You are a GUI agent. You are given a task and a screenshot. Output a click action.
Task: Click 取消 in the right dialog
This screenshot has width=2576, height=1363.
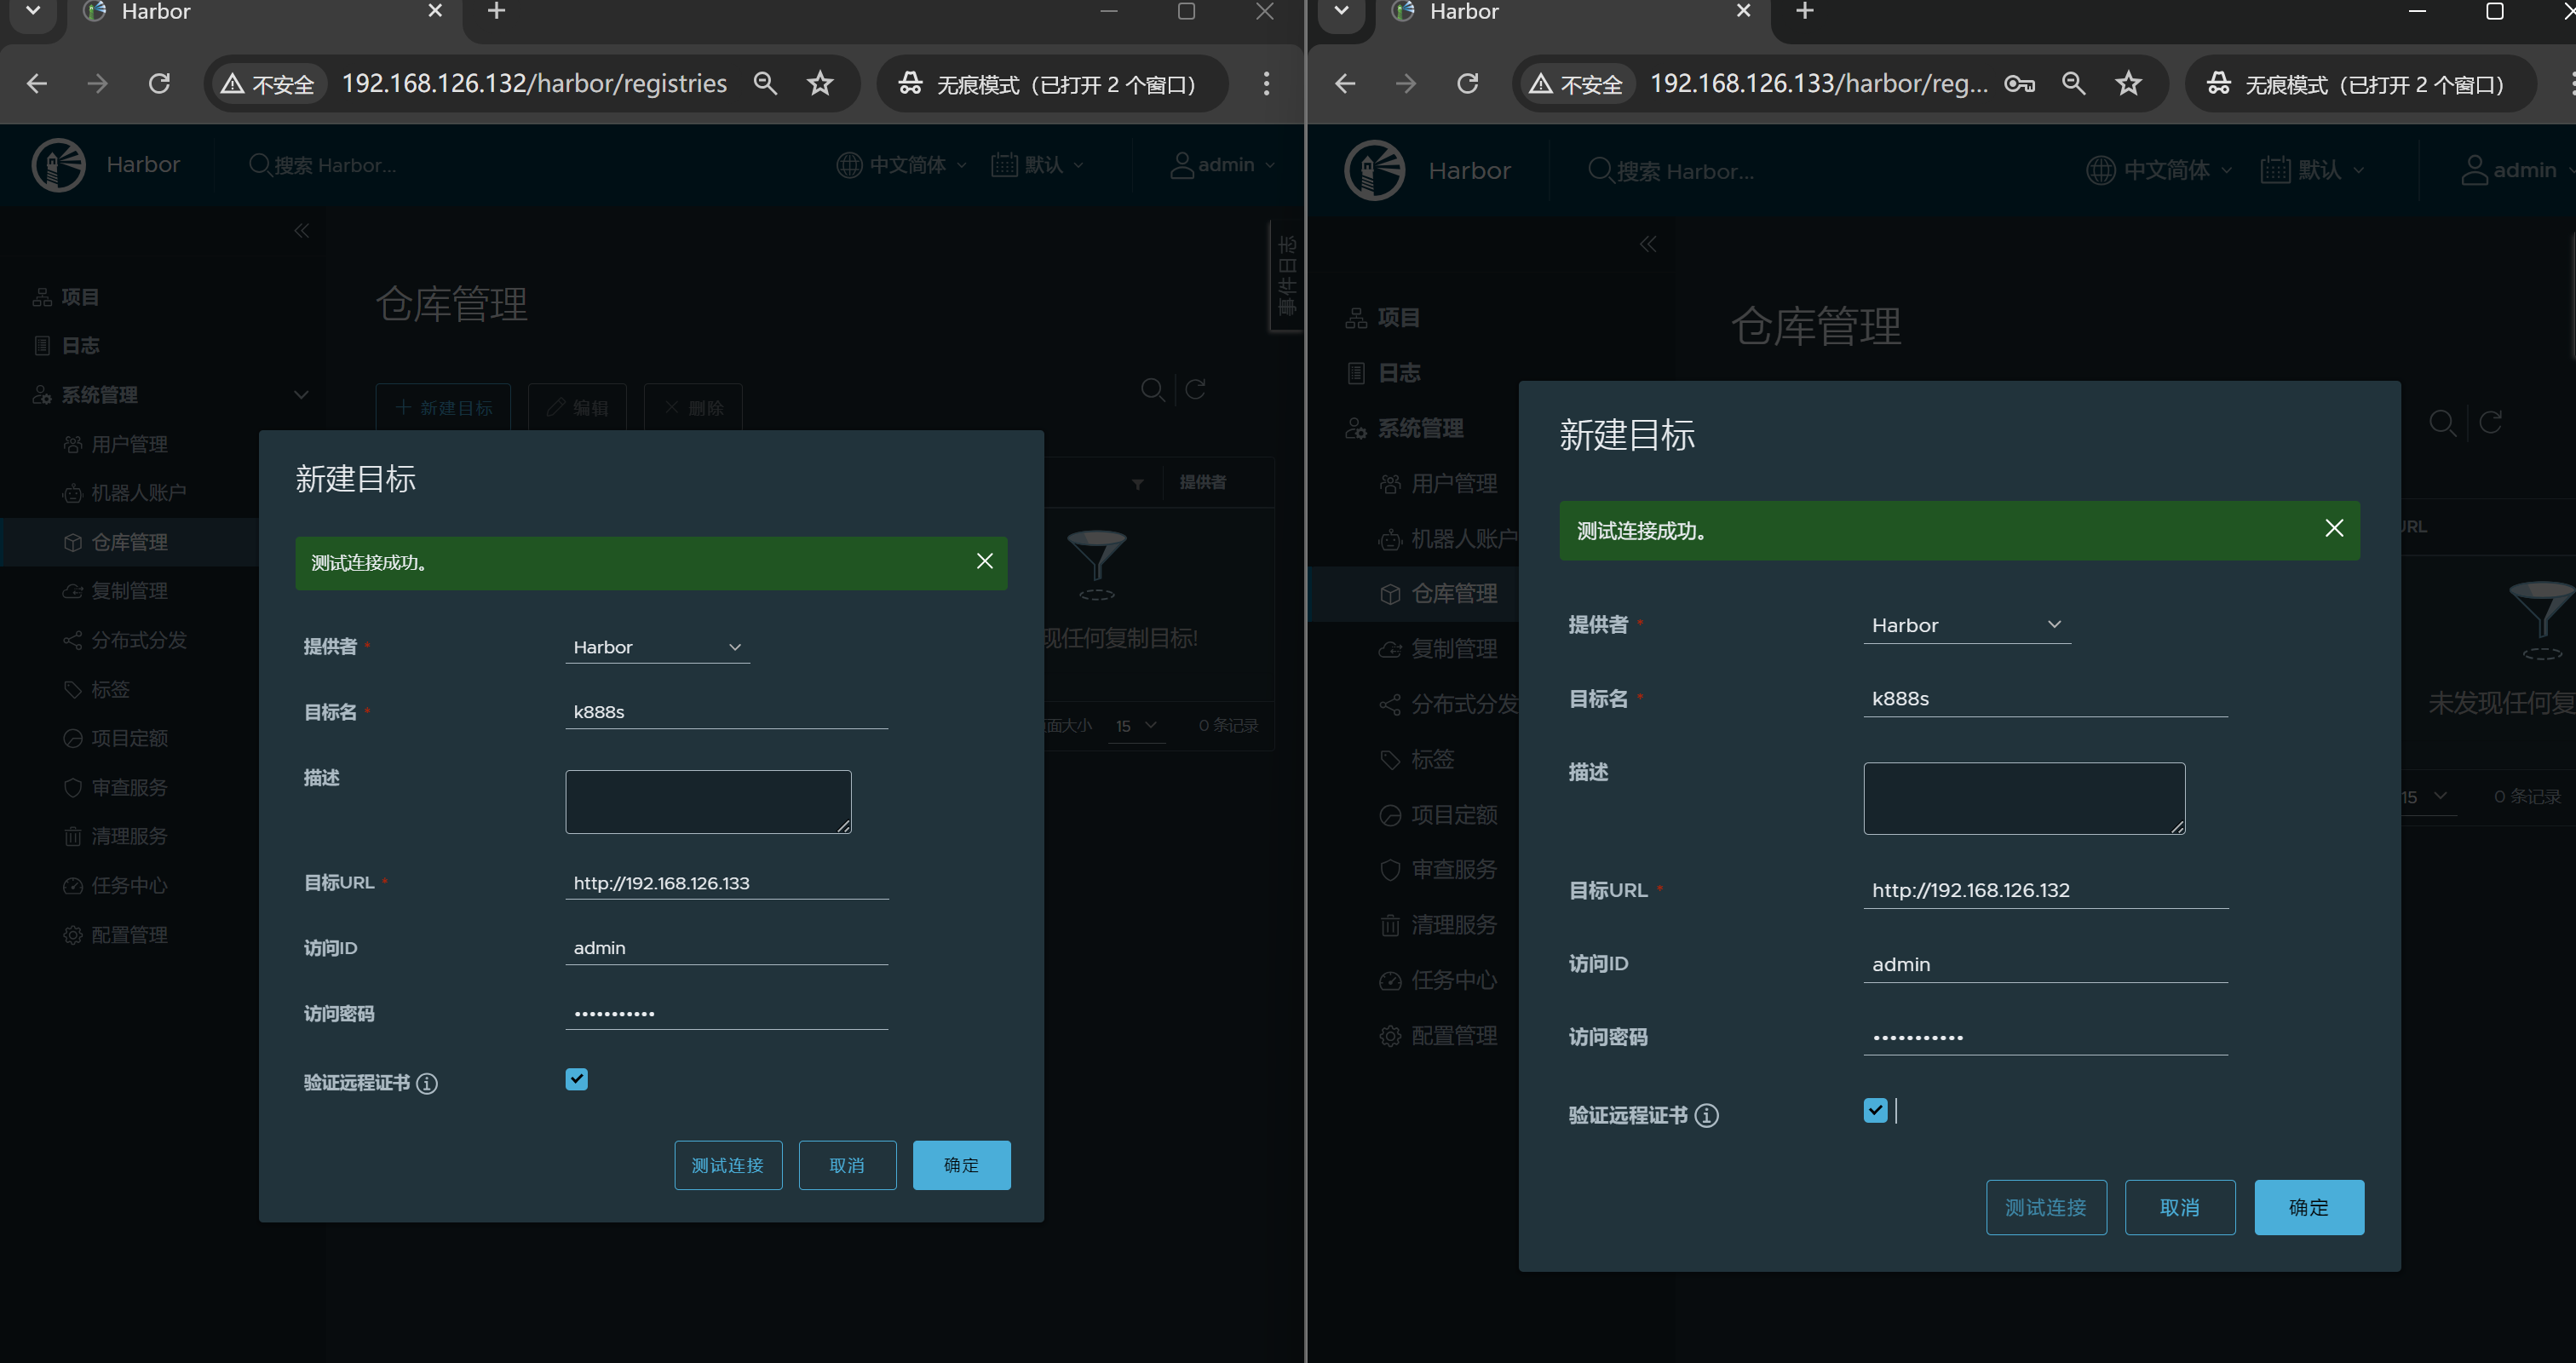coord(2179,1207)
